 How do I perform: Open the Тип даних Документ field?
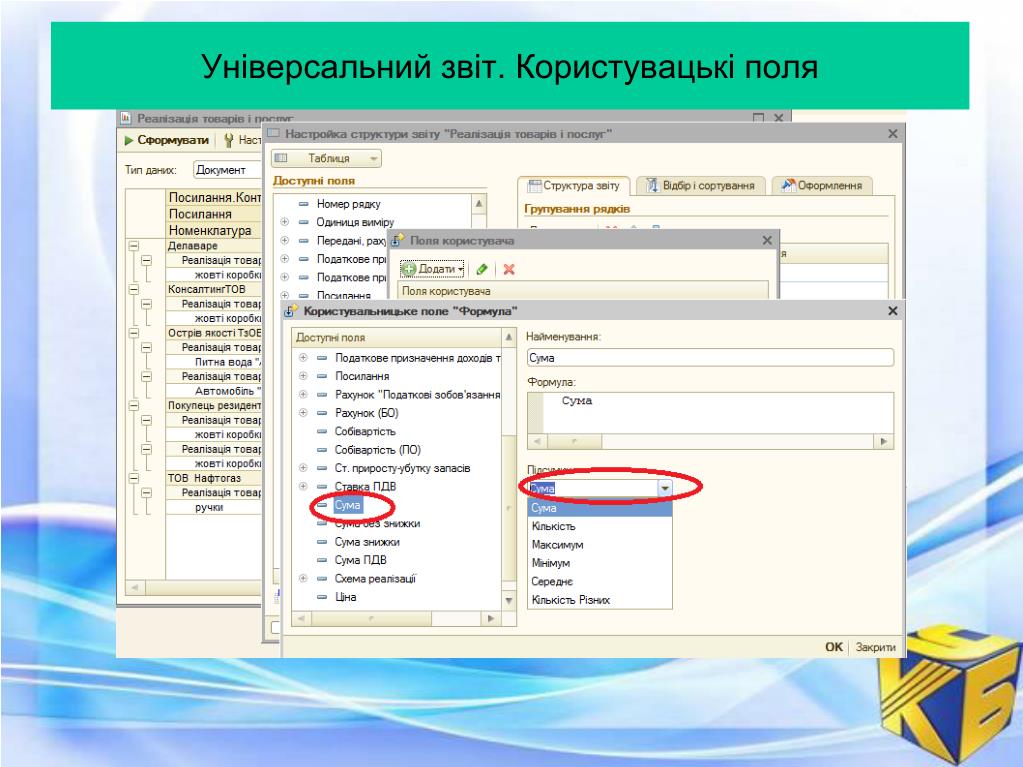(x=227, y=170)
